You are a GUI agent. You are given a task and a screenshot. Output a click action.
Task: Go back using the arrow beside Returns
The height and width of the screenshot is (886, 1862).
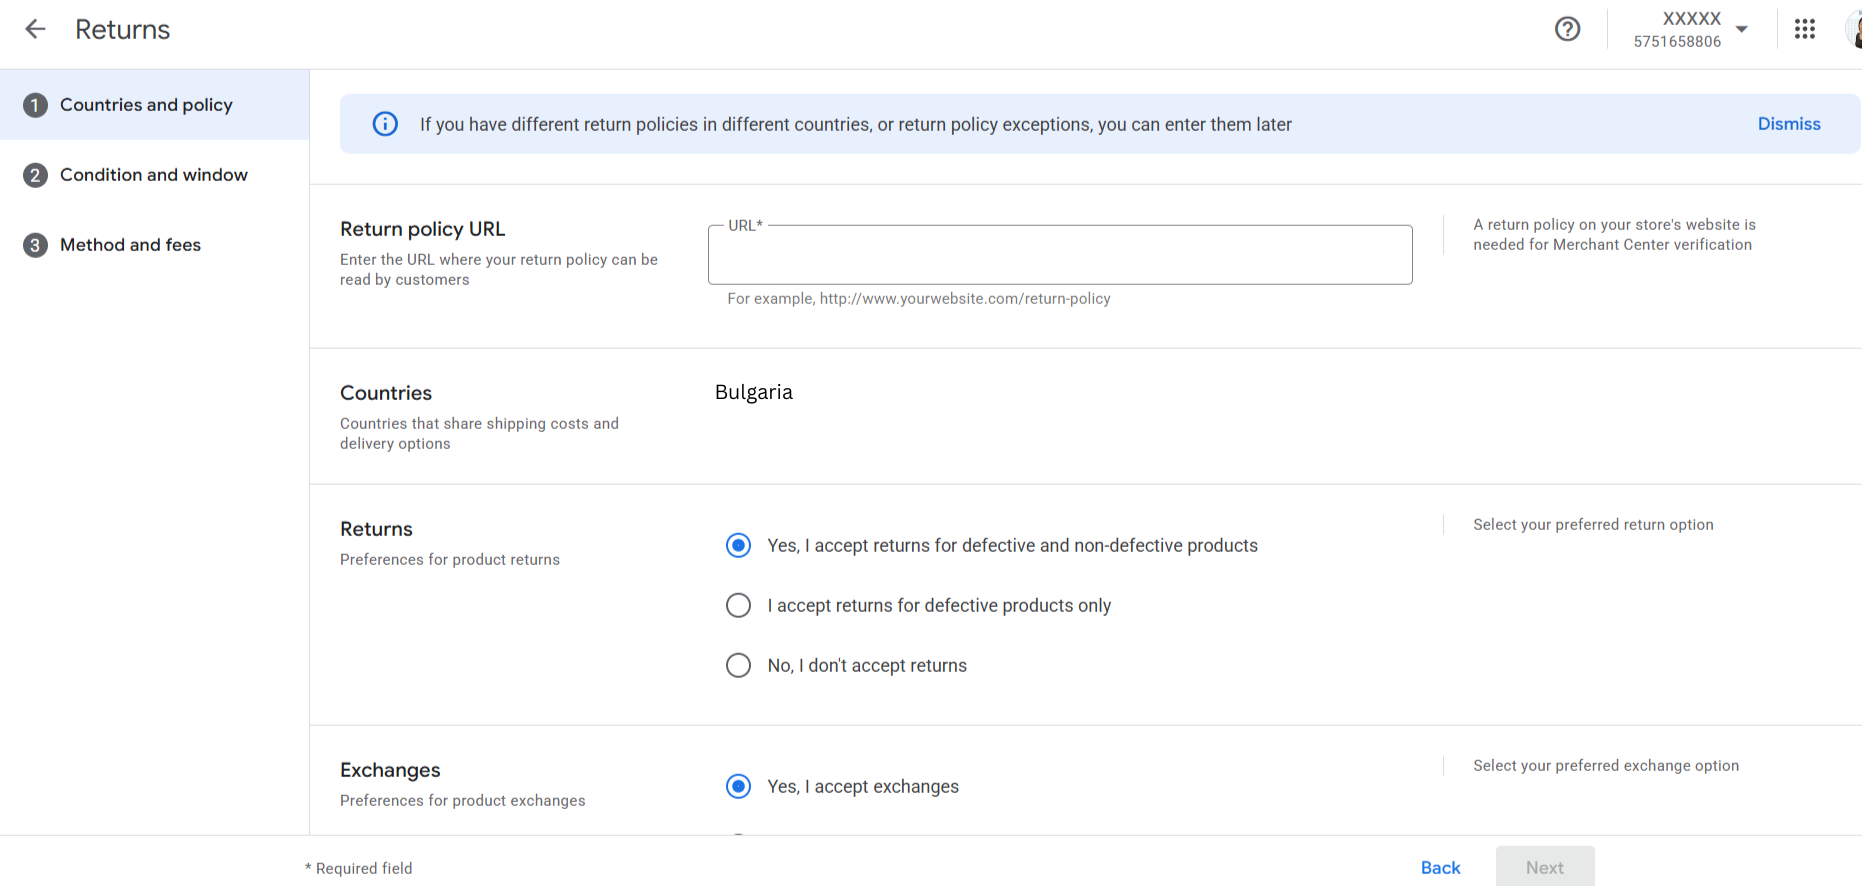pyautogui.click(x=35, y=29)
